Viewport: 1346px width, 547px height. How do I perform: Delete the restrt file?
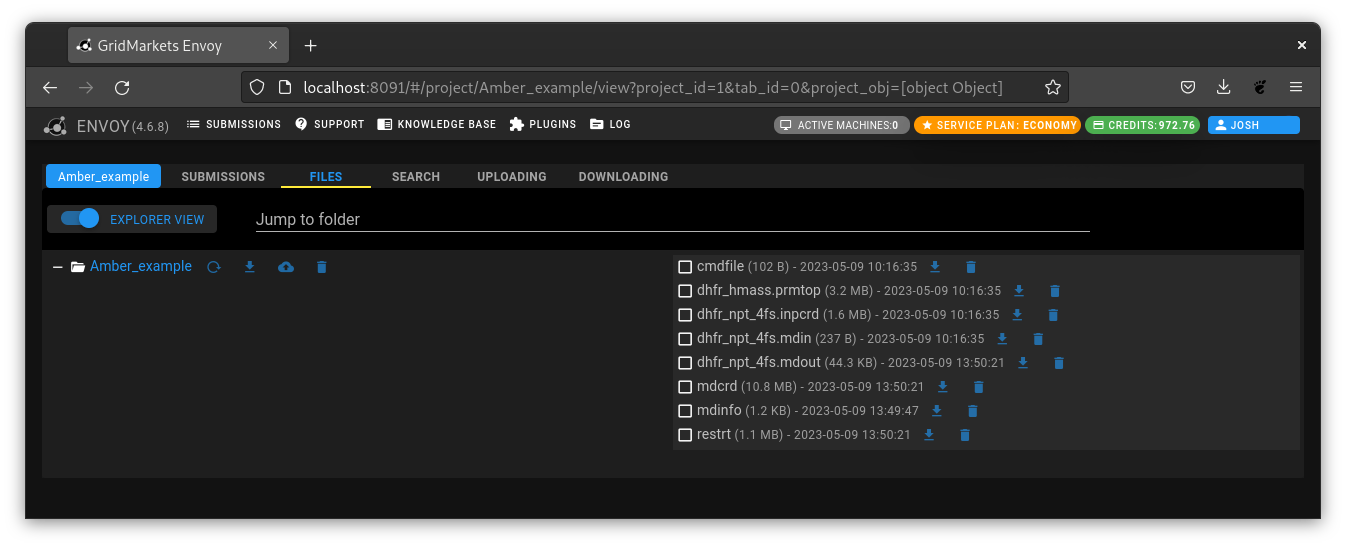[965, 435]
